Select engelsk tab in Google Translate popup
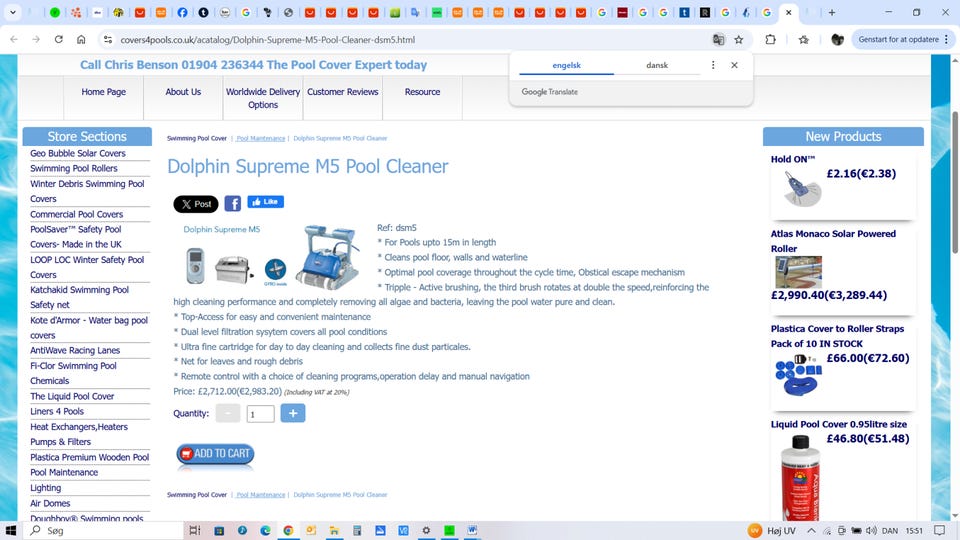Viewport: 960px width, 540px height. 566,65
